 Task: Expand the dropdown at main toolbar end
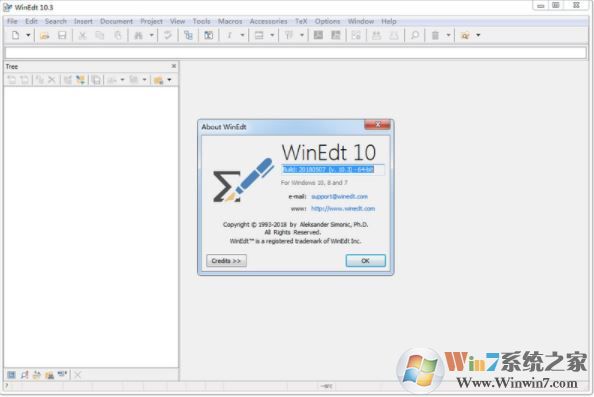coord(478,35)
